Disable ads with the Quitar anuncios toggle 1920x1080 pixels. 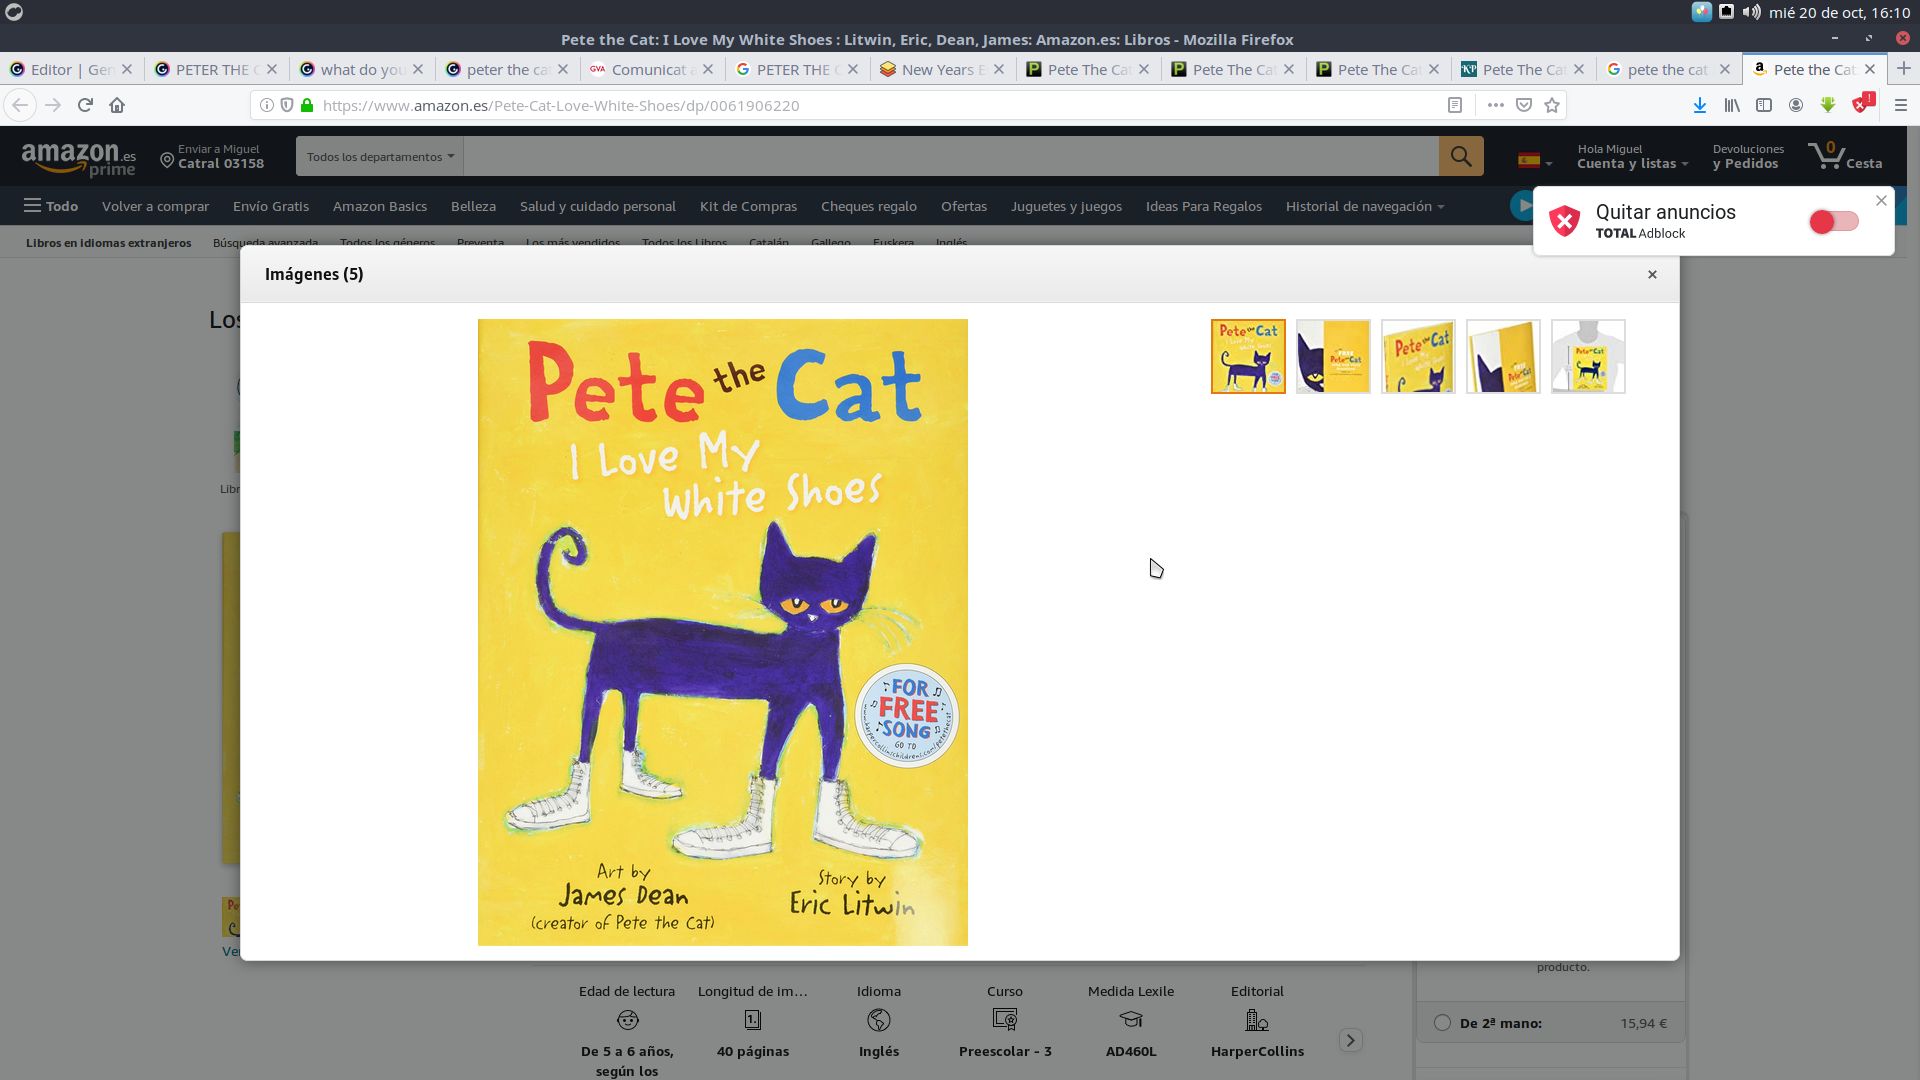[x=1833, y=222]
